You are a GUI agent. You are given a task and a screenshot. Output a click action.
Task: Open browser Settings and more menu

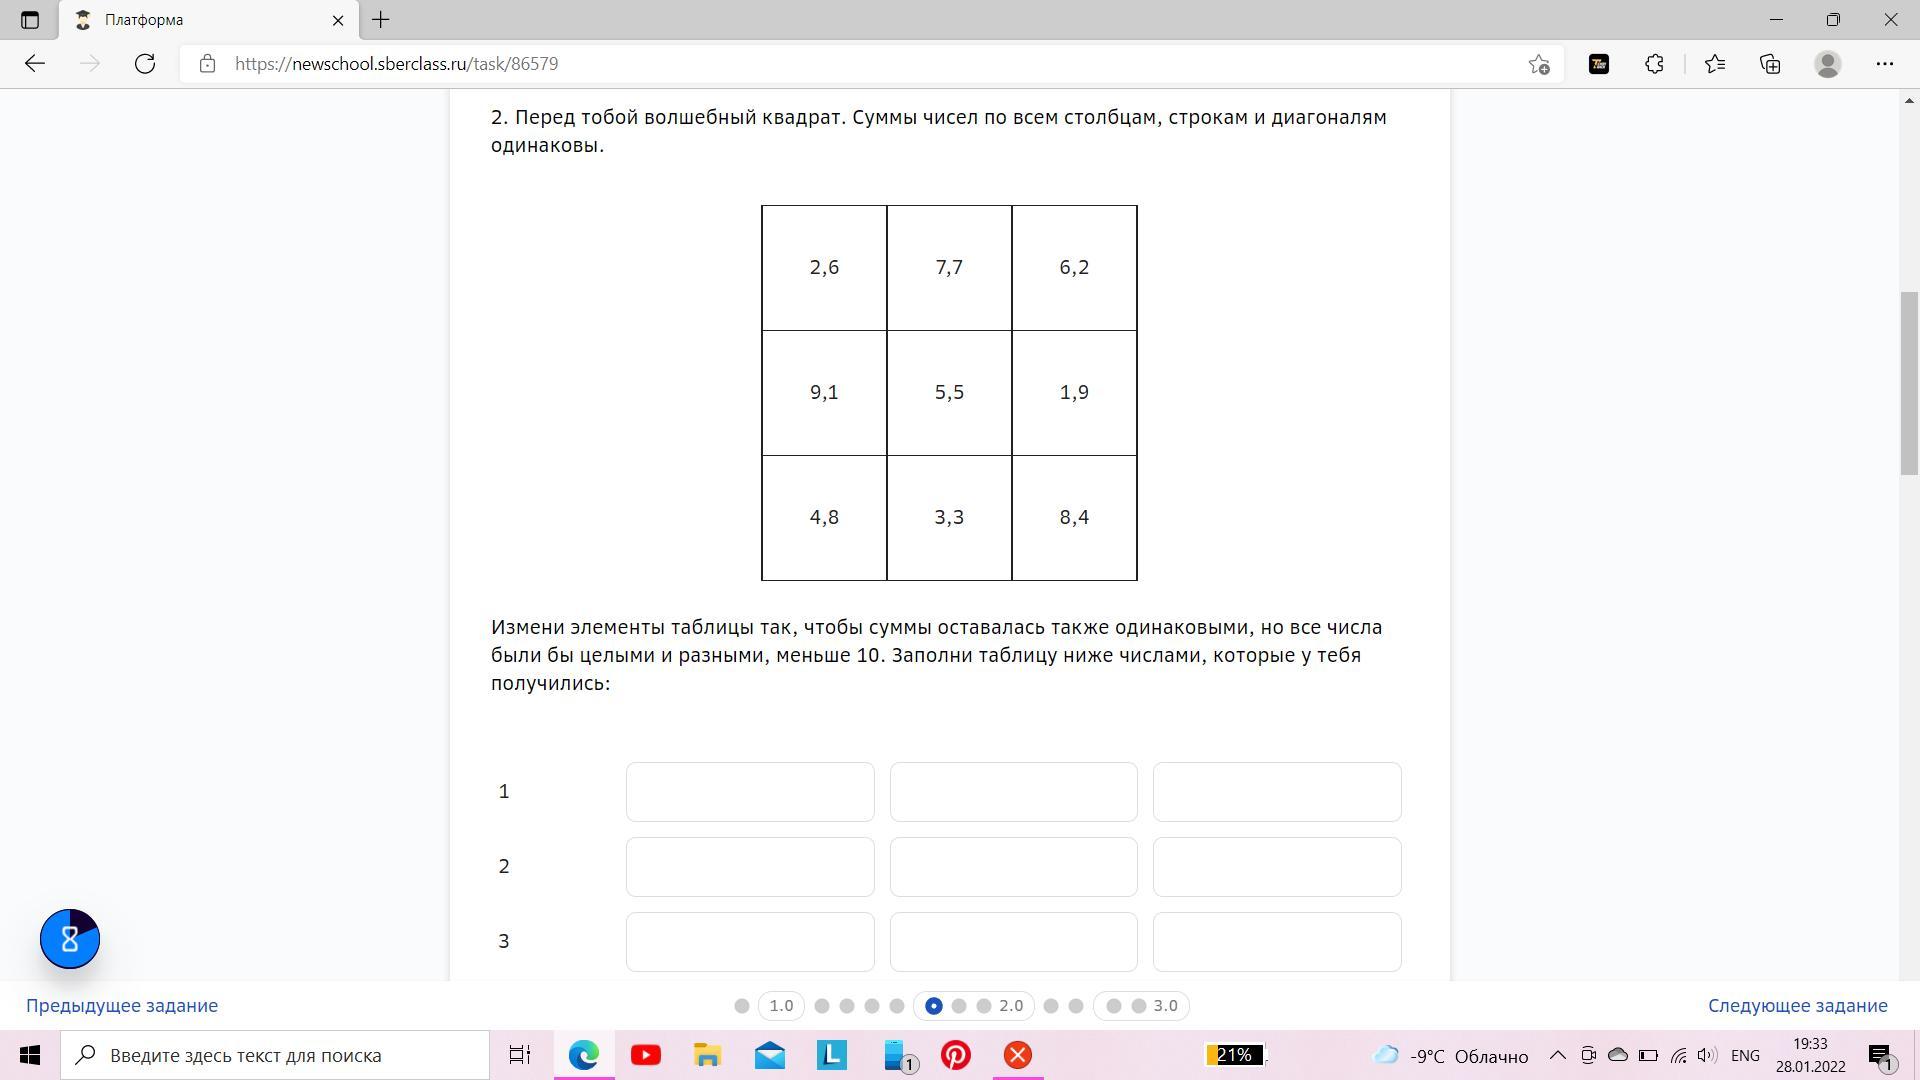(x=1884, y=64)
